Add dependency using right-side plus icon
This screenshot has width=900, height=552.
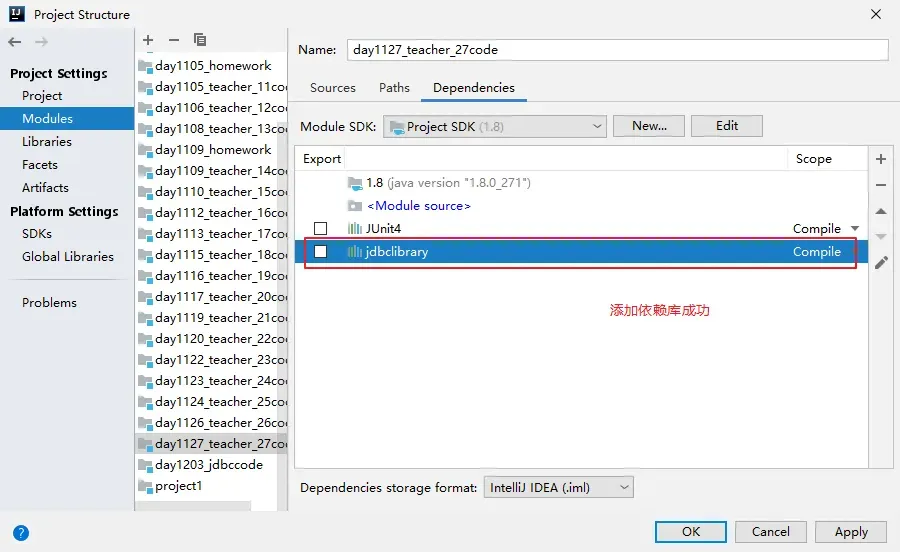point(881,159)
